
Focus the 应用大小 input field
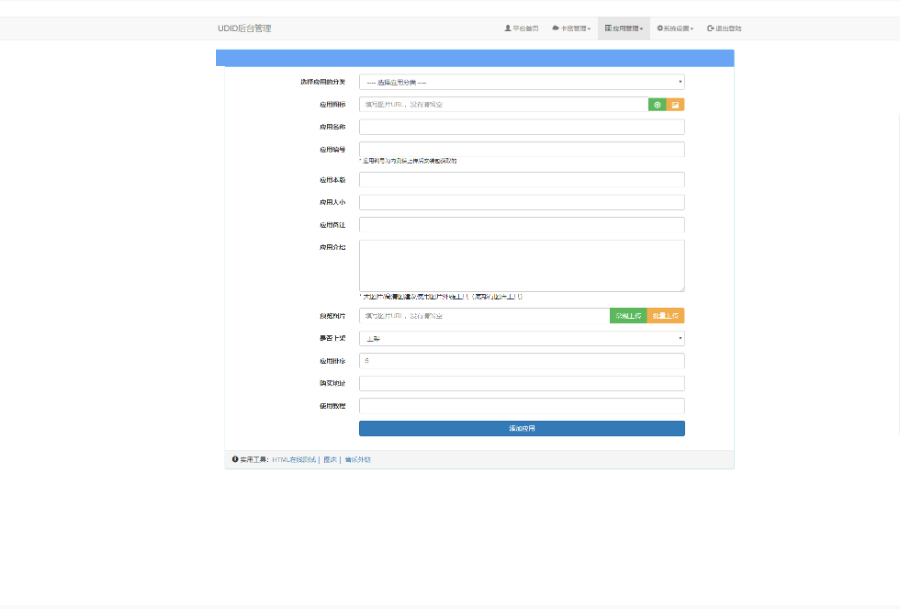522,202
